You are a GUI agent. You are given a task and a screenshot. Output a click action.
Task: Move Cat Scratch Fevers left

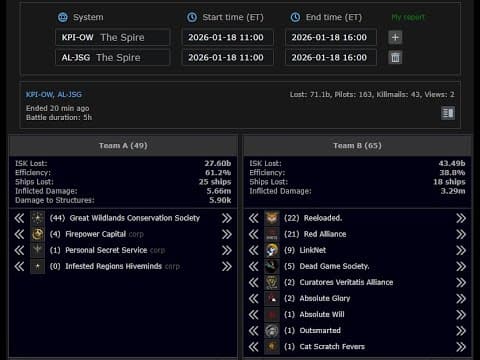[254, 347]
